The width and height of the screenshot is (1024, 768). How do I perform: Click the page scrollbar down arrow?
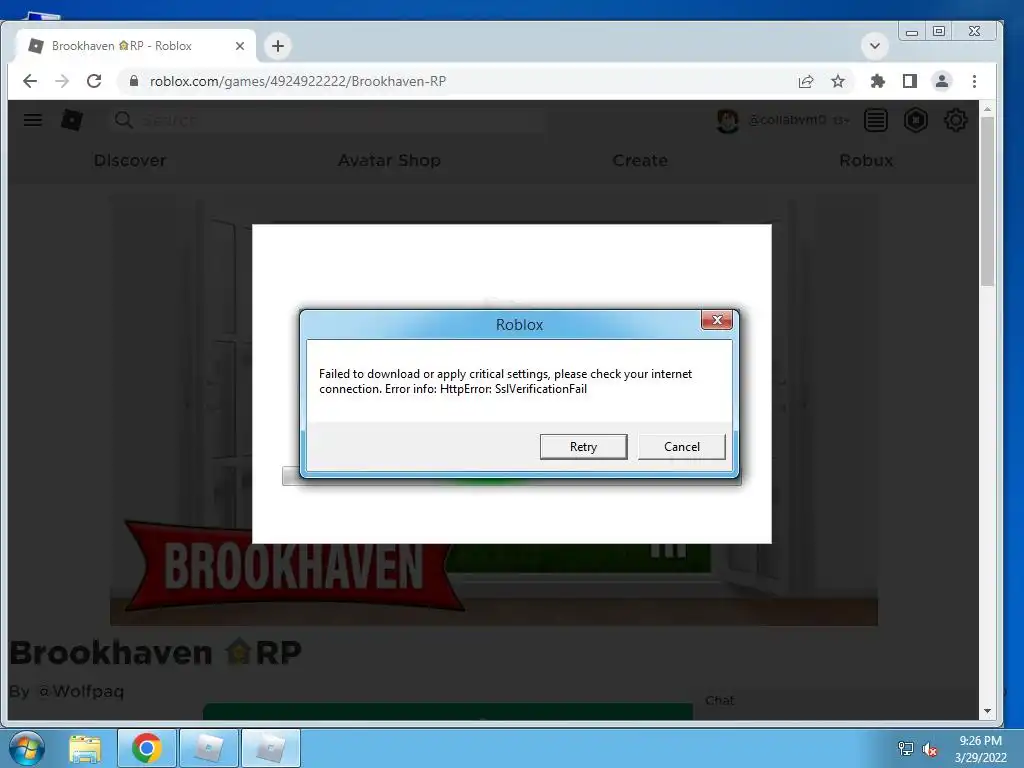pos(987,711)
